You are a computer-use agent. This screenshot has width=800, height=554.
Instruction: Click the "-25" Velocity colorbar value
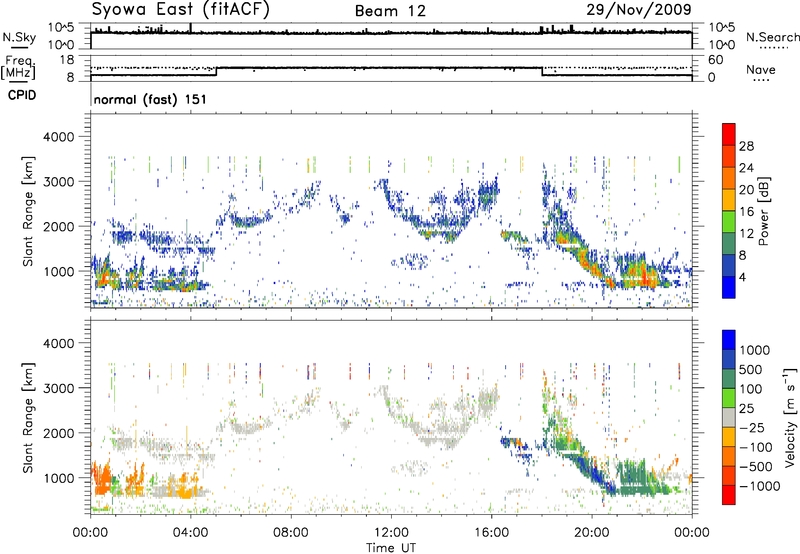[752, 427]
